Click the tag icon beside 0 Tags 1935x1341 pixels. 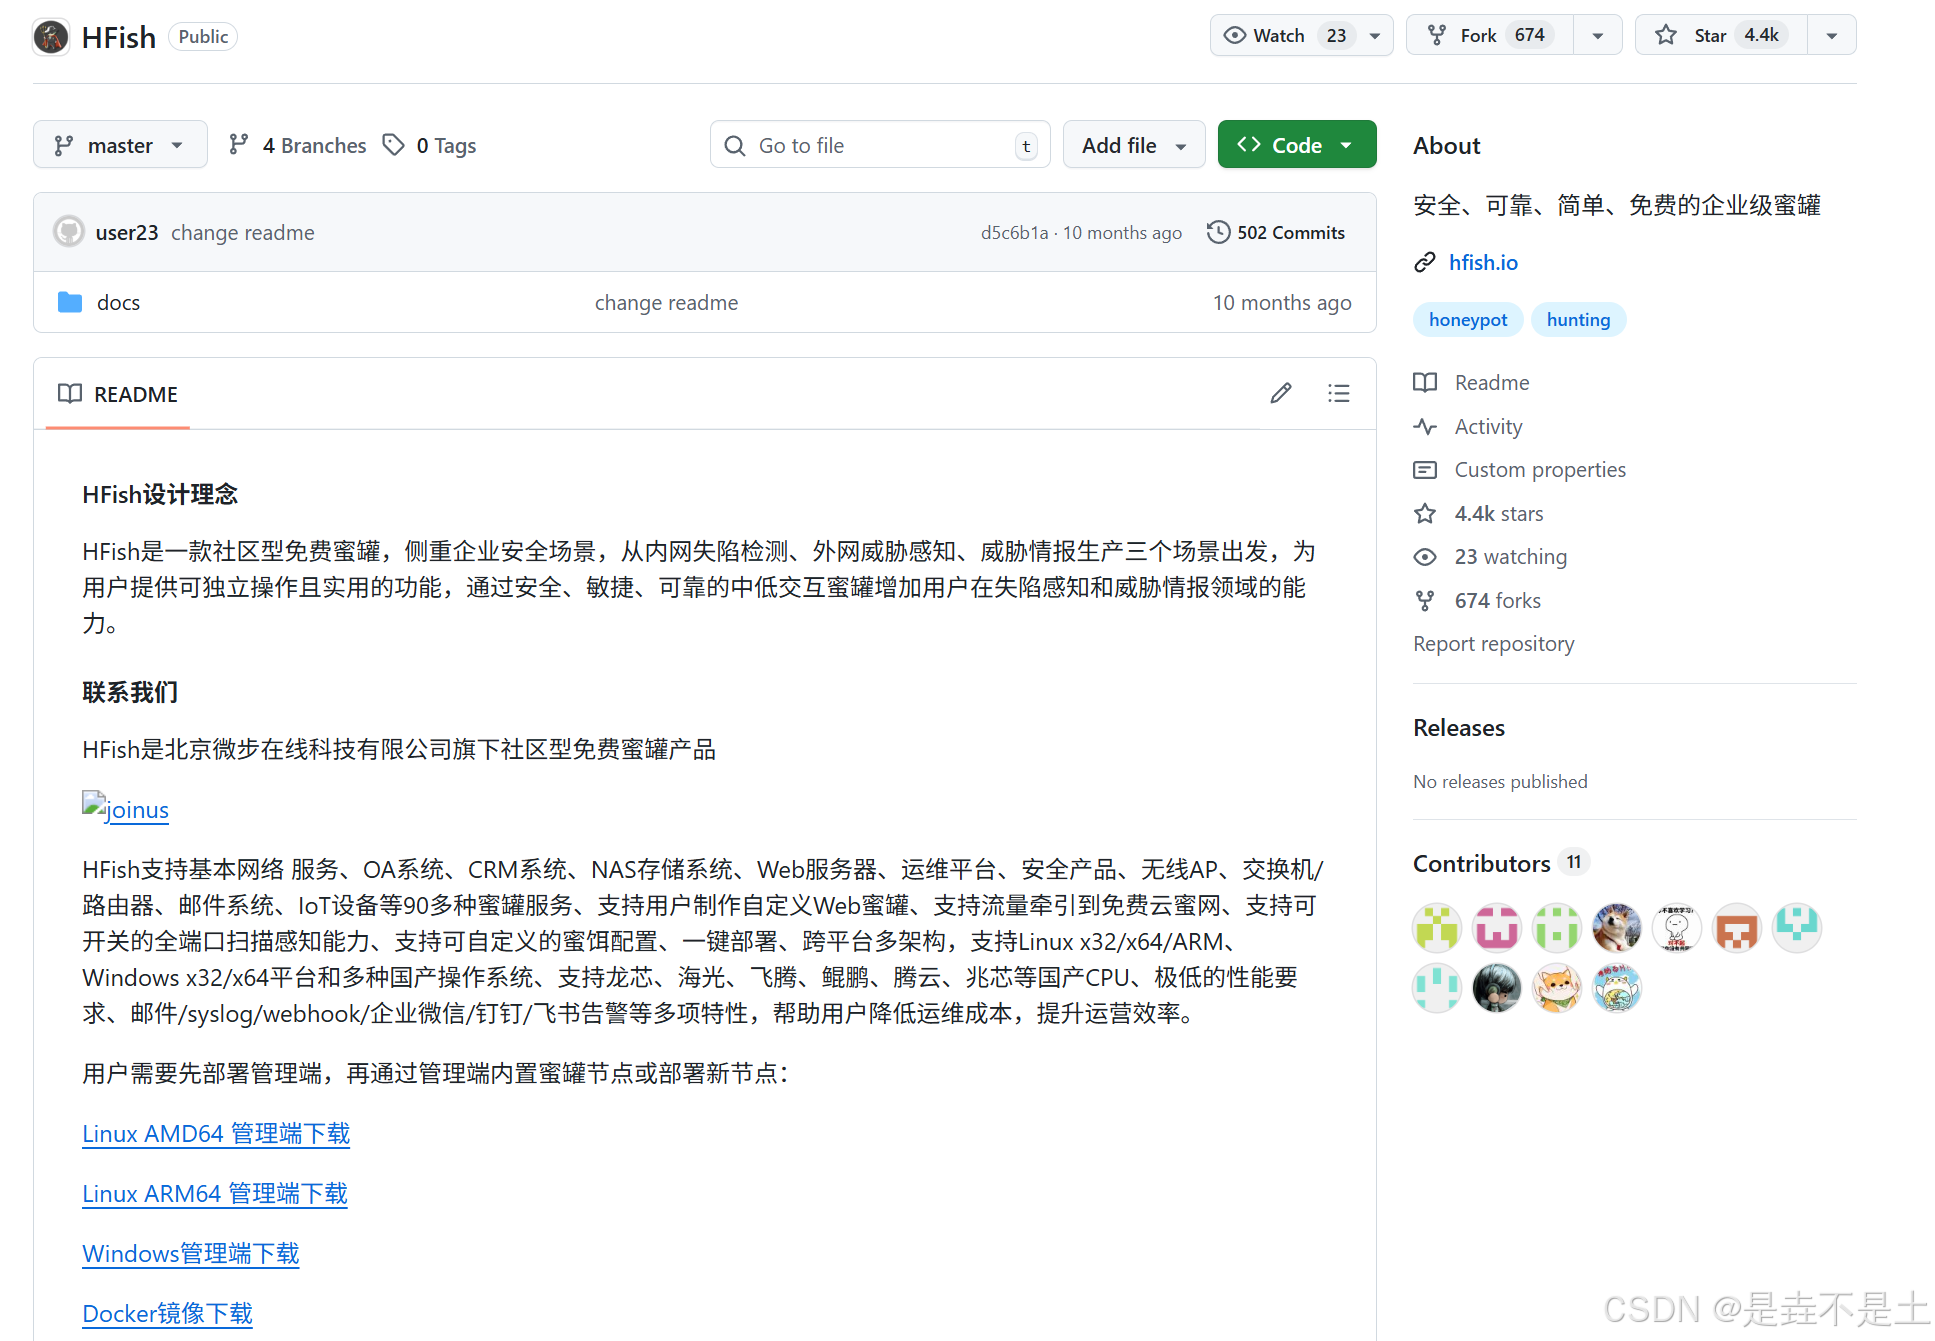tap(394, 145)
